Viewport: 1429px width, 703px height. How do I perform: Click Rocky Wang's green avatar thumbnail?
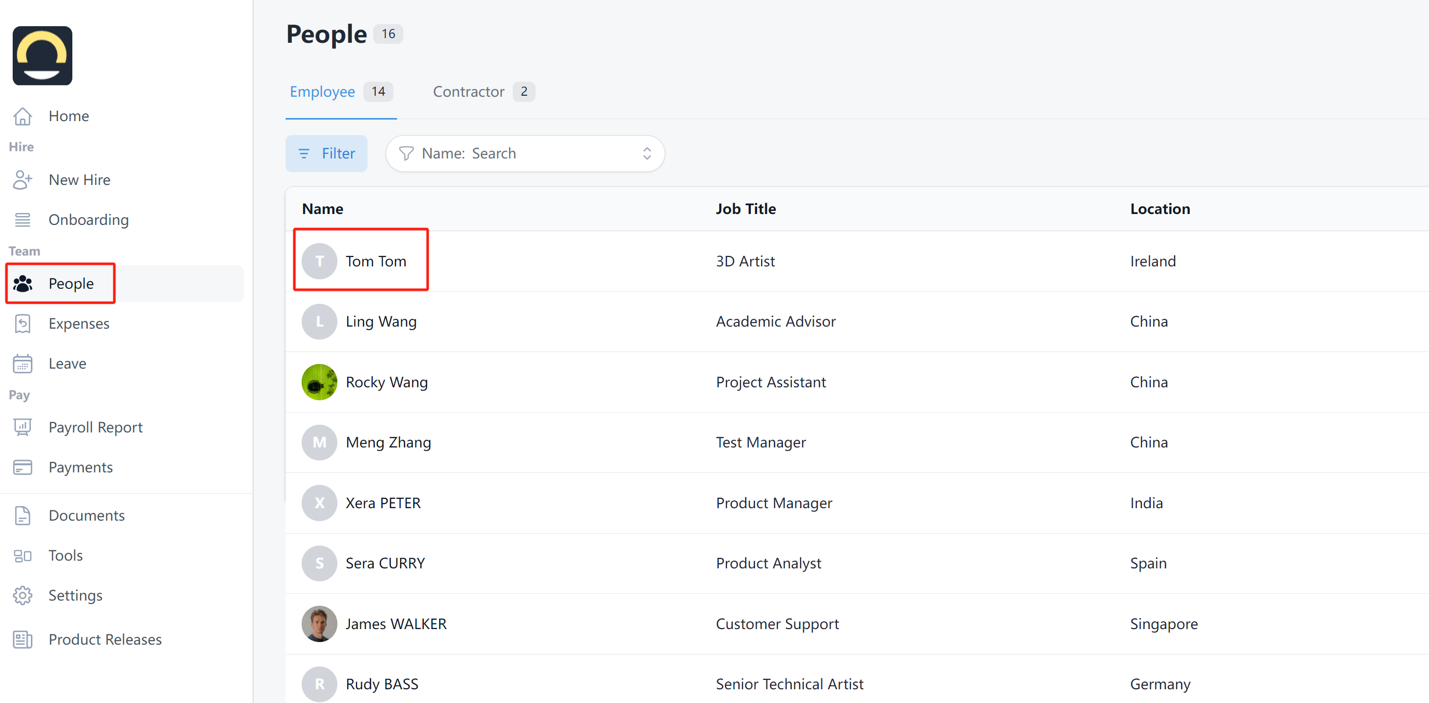[319, 382]
